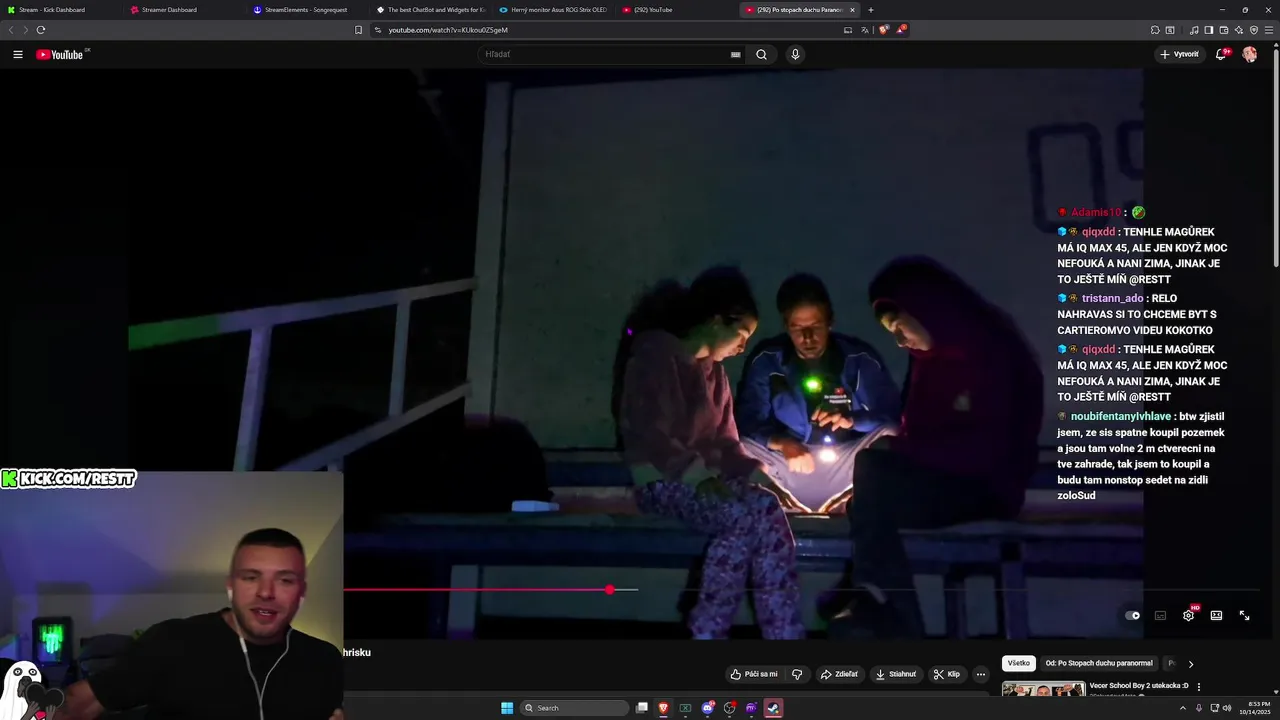1280x720 pixels.
Task: Open YouTube notifications bell
Action: tap(1221, 54)
